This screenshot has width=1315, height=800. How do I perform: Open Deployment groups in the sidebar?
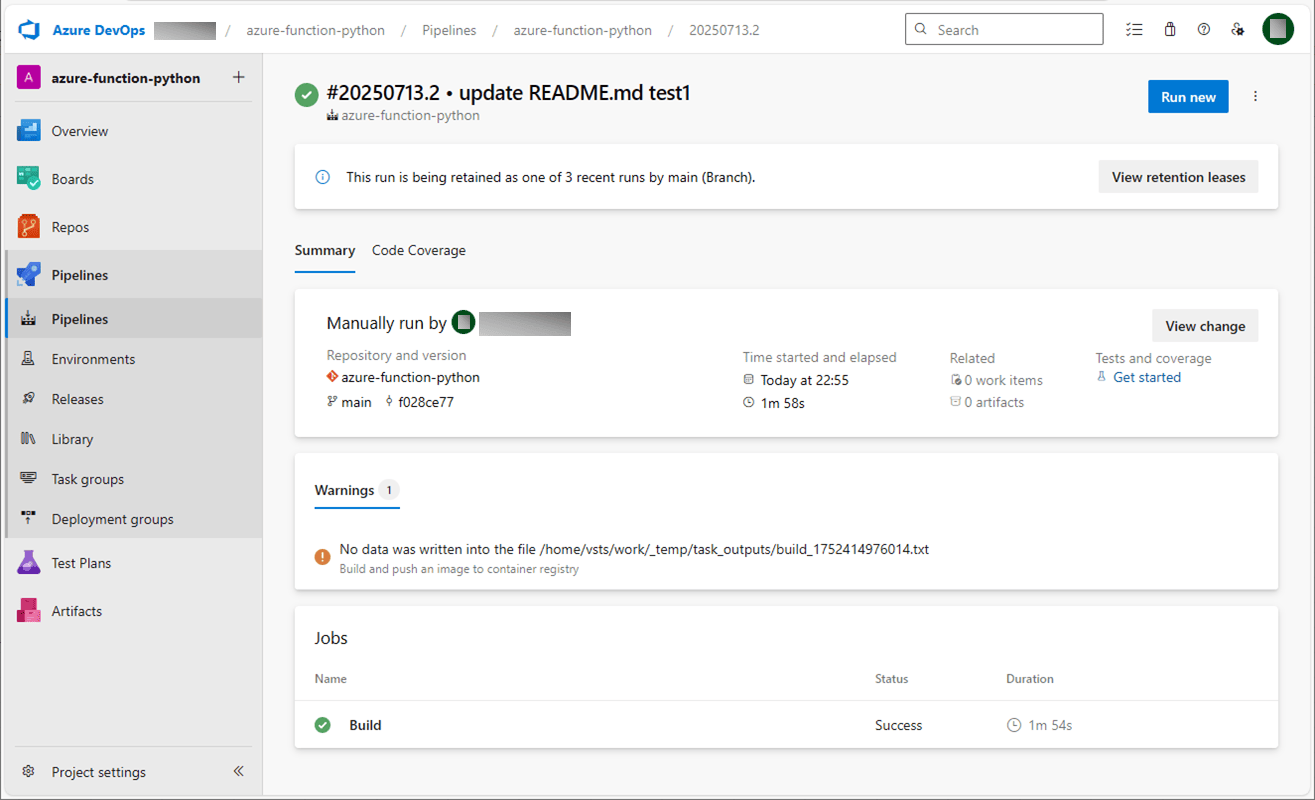pos(134,519)
